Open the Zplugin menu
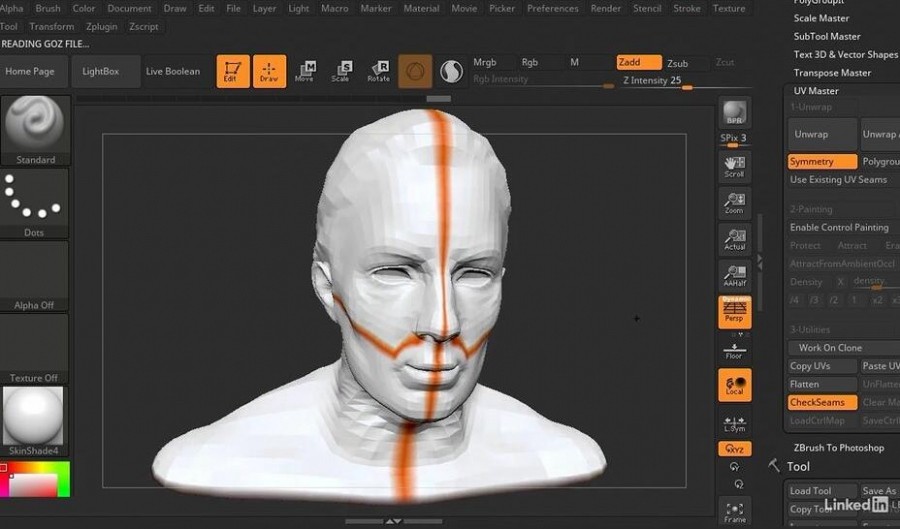Screen dimensions: 900x529 (102, 26)
